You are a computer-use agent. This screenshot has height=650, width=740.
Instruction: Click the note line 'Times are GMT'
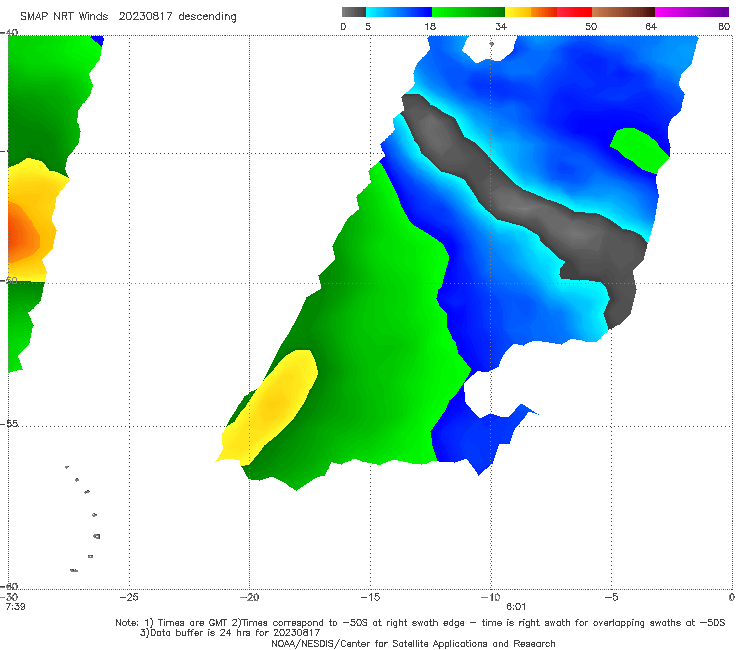(192, 623)
